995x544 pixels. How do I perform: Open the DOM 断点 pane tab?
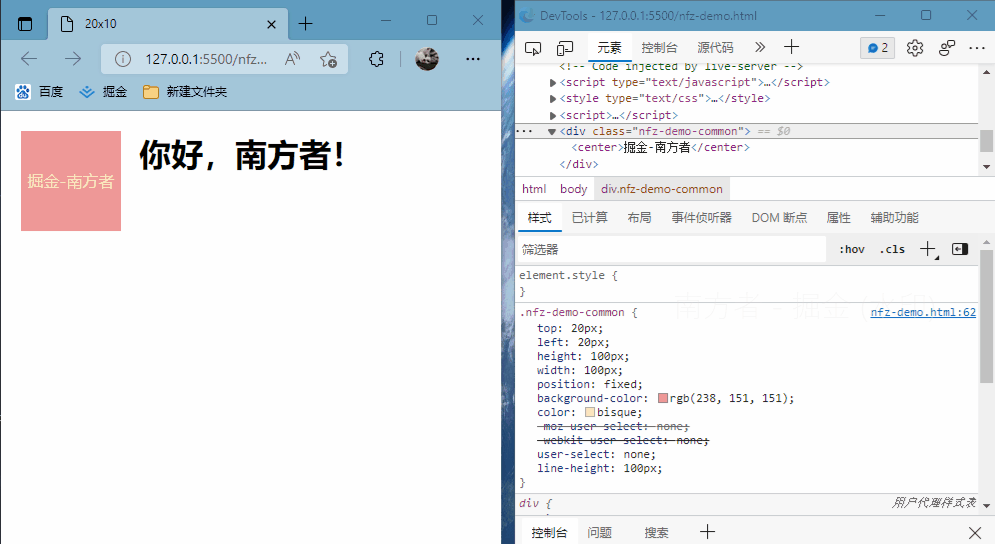tap(779, 218)
